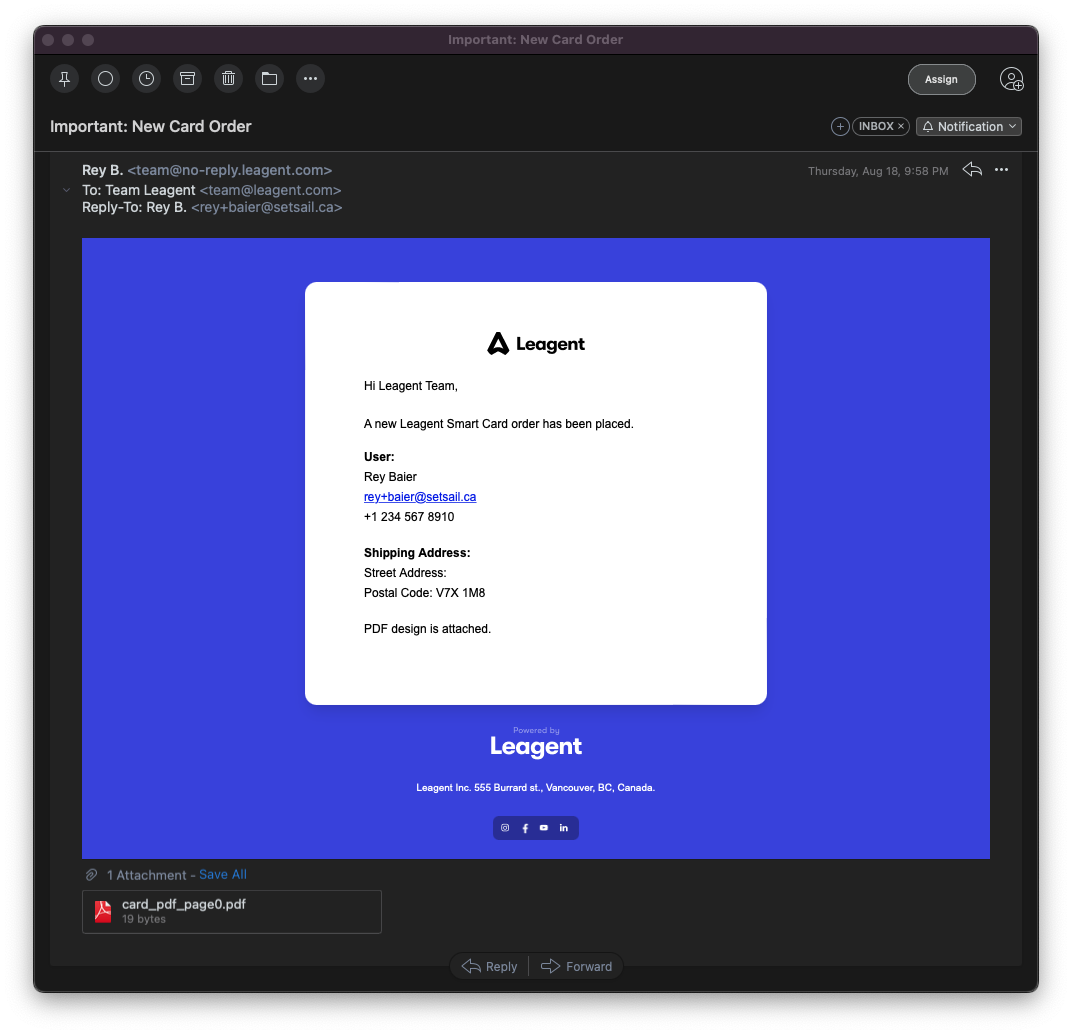Viewport: 1072px width, 1034px height.
Task: Snooze the email with the clock icon
Action: 147,79
